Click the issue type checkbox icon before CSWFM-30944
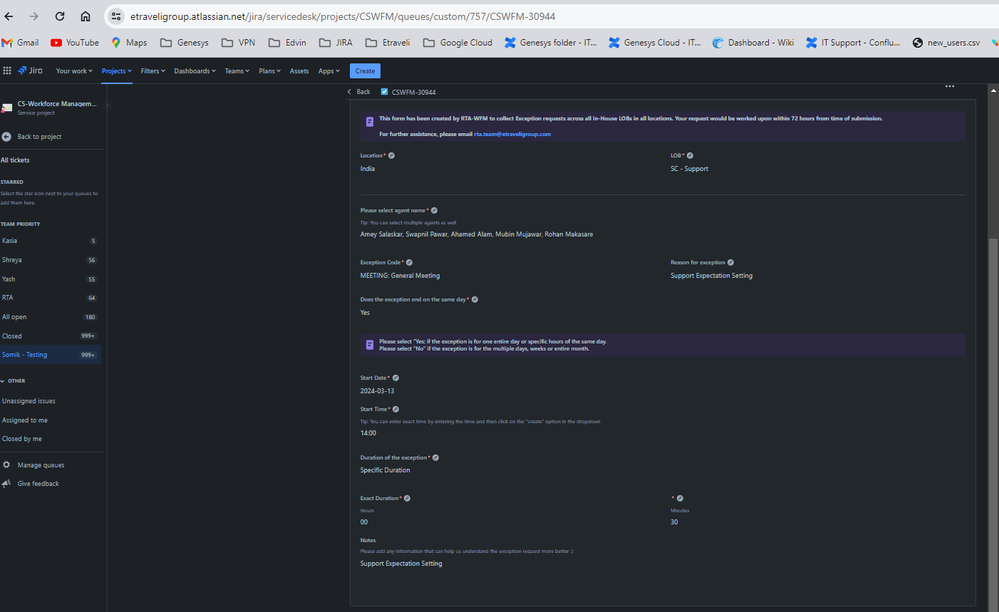The image size is (999, 612). pos(384,91)
